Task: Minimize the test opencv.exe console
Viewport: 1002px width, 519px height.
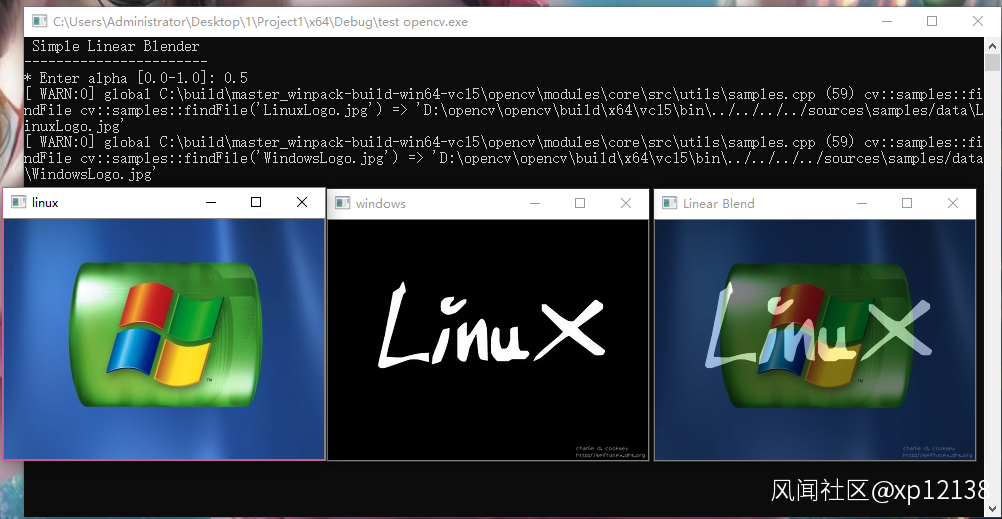Action: [x=887, y=21]
